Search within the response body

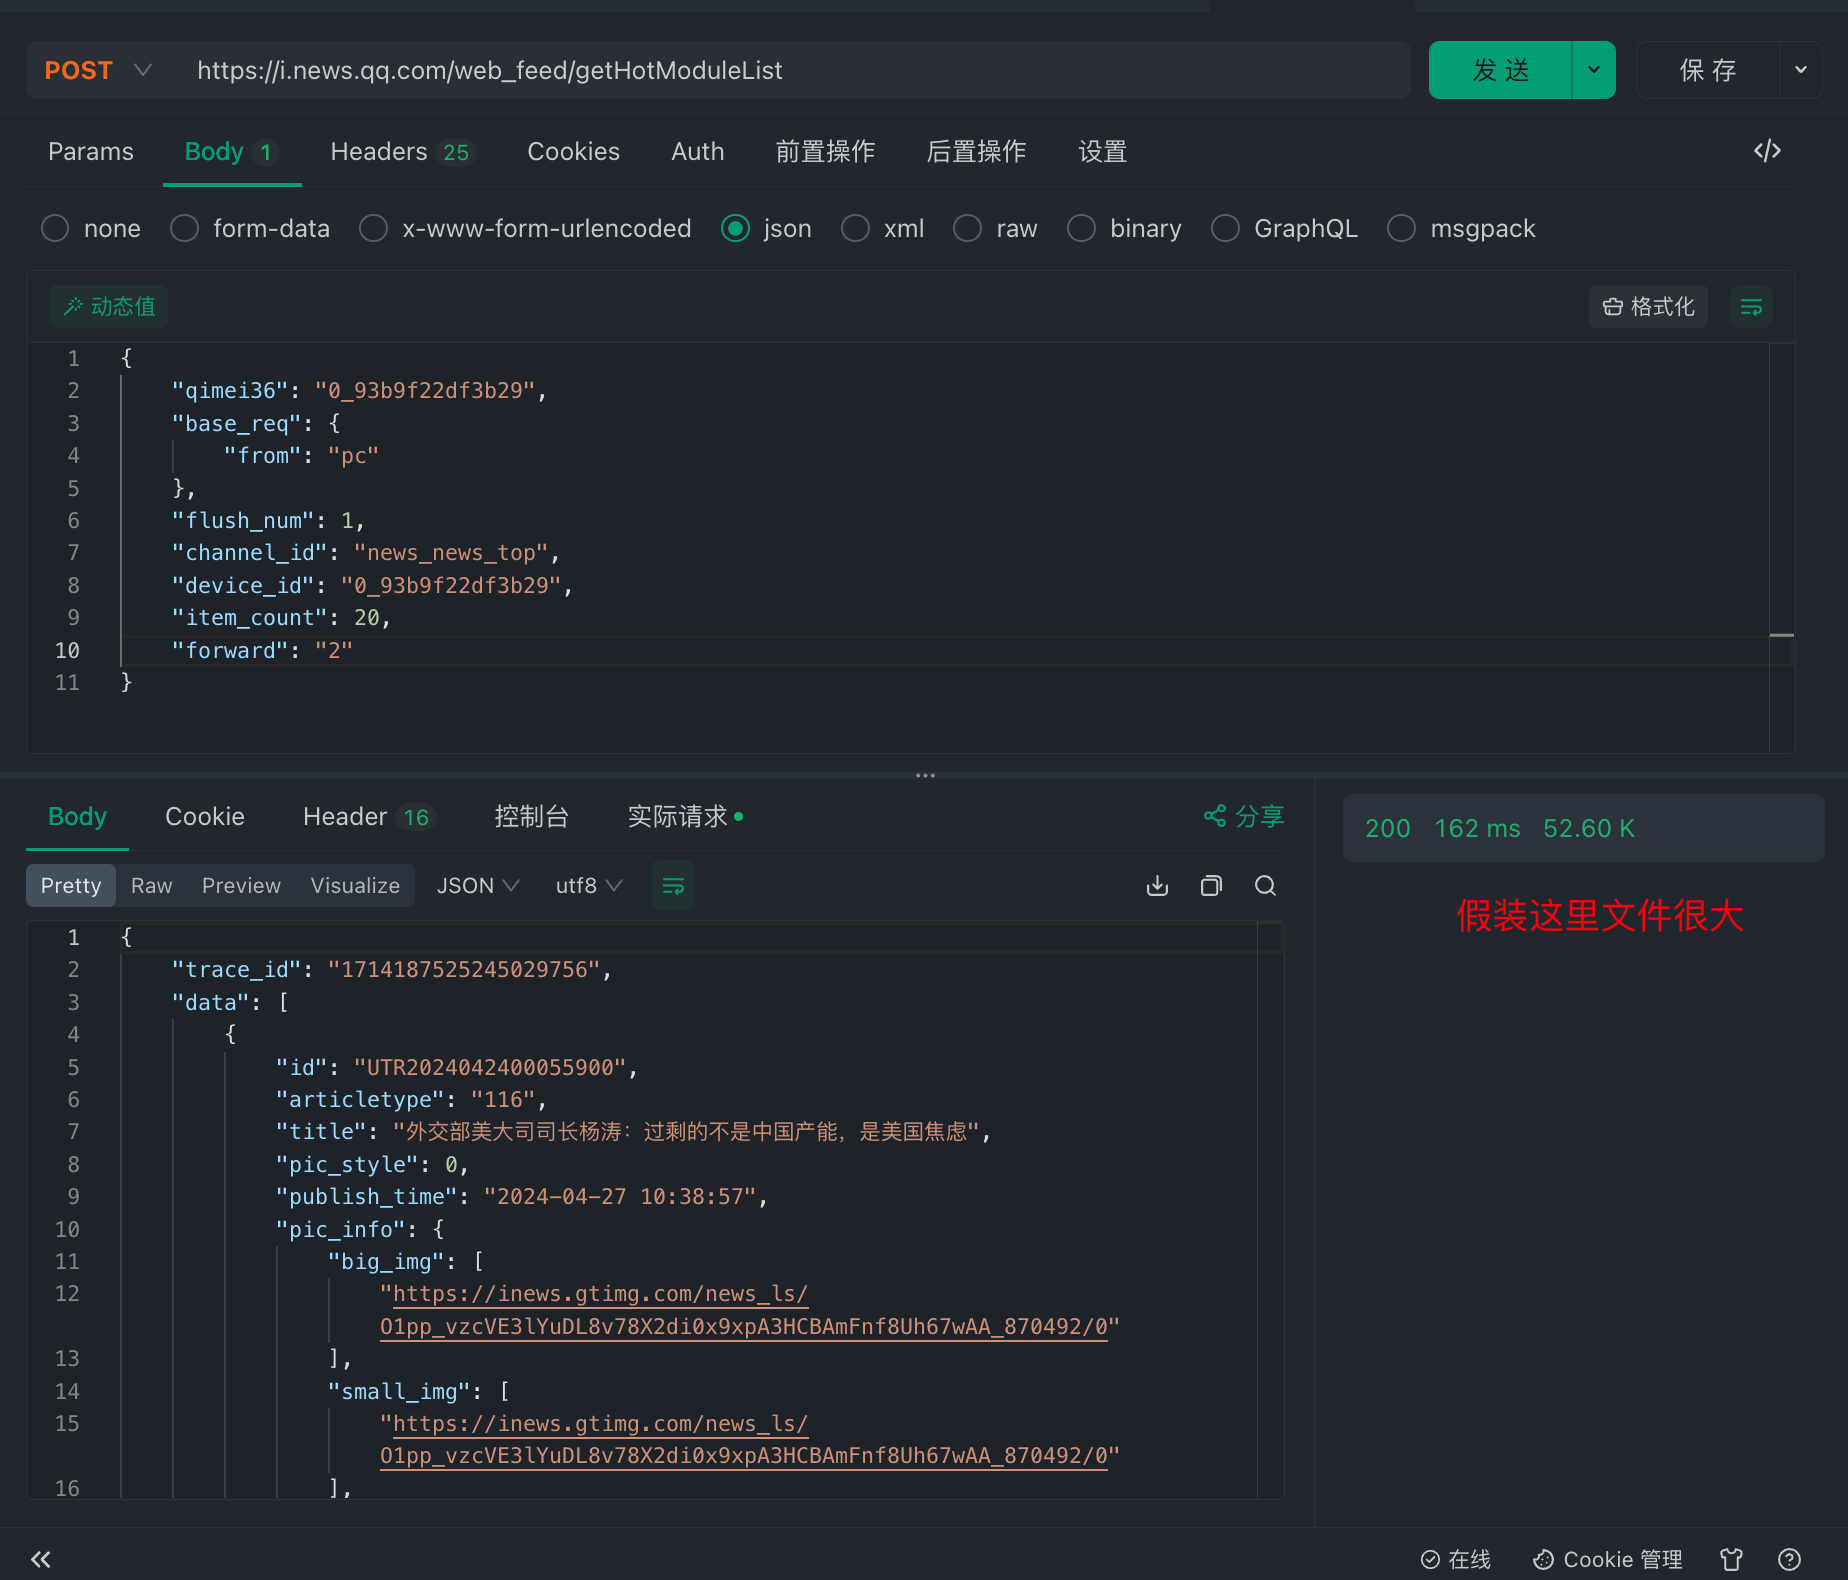point(1265,886)
